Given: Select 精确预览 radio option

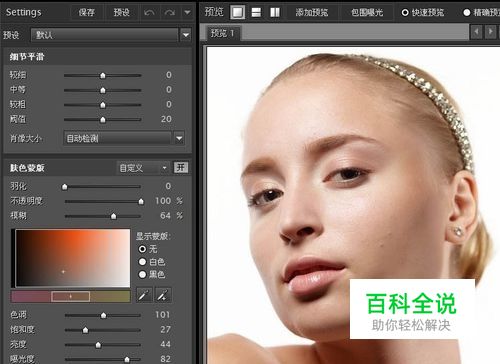Looking at the screenshot, I should pyautogui.click(x=467, y=13).
